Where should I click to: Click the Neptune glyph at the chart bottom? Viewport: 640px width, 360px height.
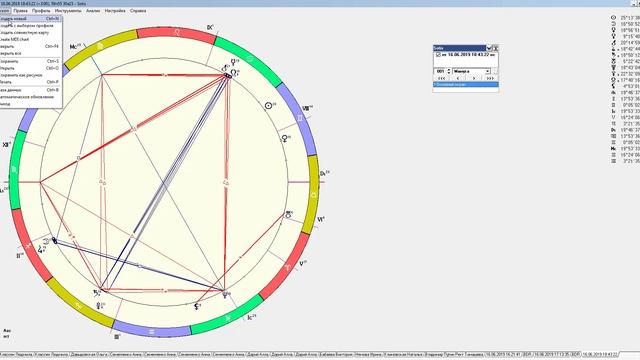click(225, 294)
